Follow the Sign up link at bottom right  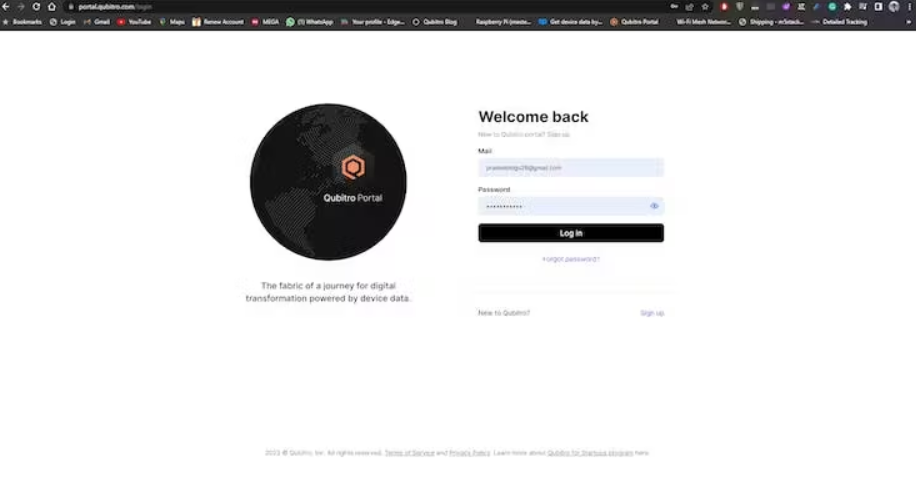pyautogui.click(x=652, y=313)
